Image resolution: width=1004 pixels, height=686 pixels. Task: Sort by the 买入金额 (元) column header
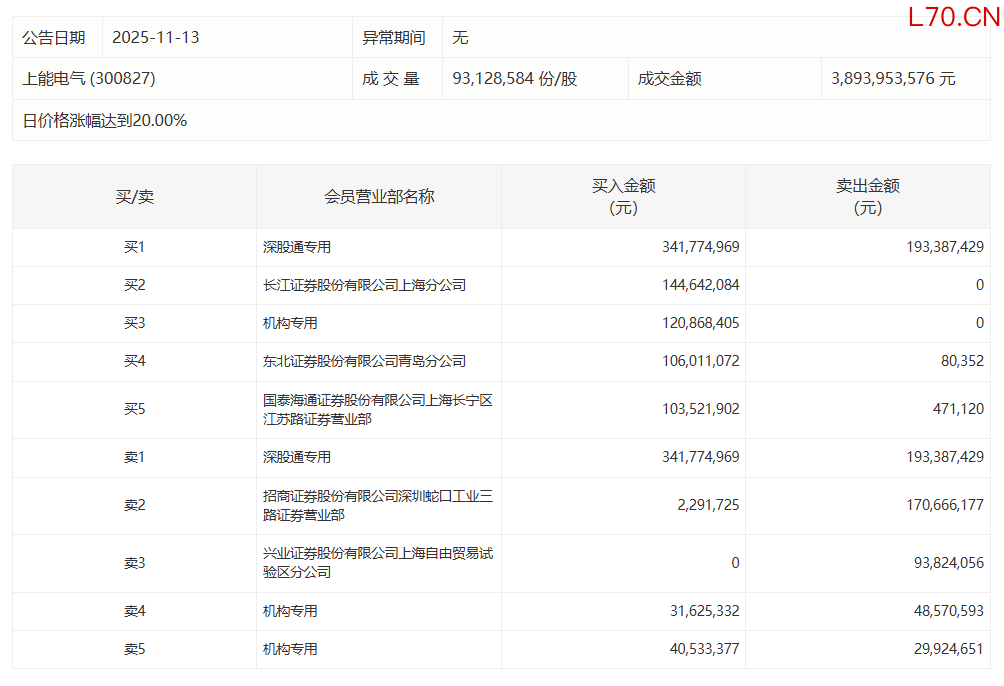click(623, 197)
